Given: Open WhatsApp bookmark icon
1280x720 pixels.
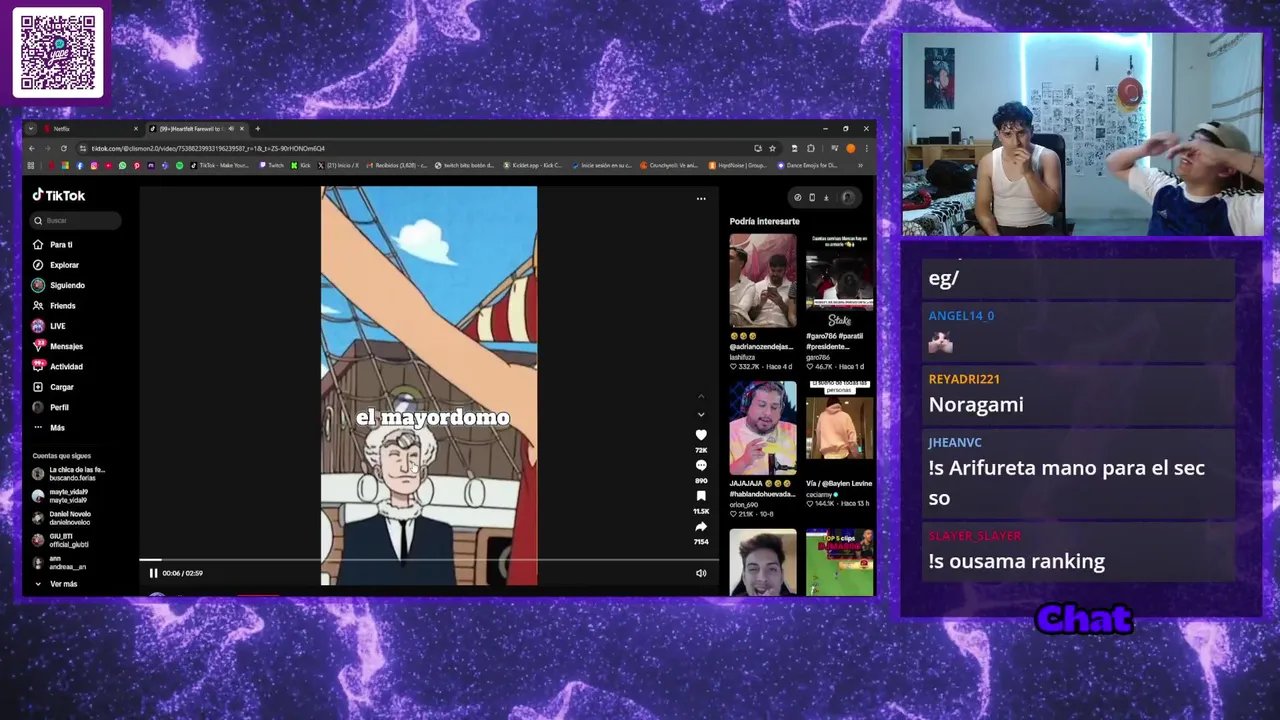Looking at the screenshot, I should click(x=122, y=165).
